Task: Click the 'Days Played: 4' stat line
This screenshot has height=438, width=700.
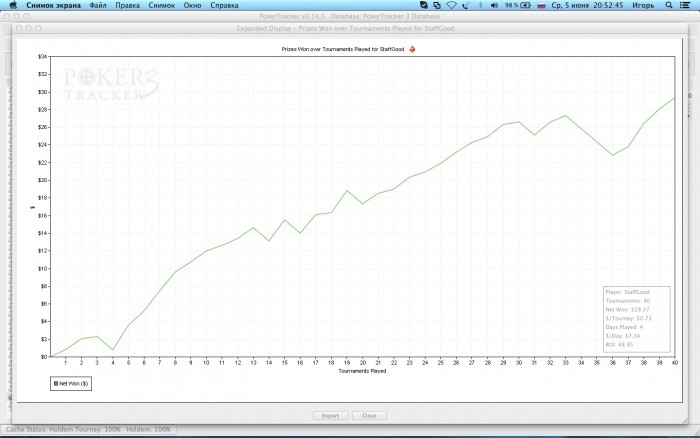Action: click(x=624, y=327)
